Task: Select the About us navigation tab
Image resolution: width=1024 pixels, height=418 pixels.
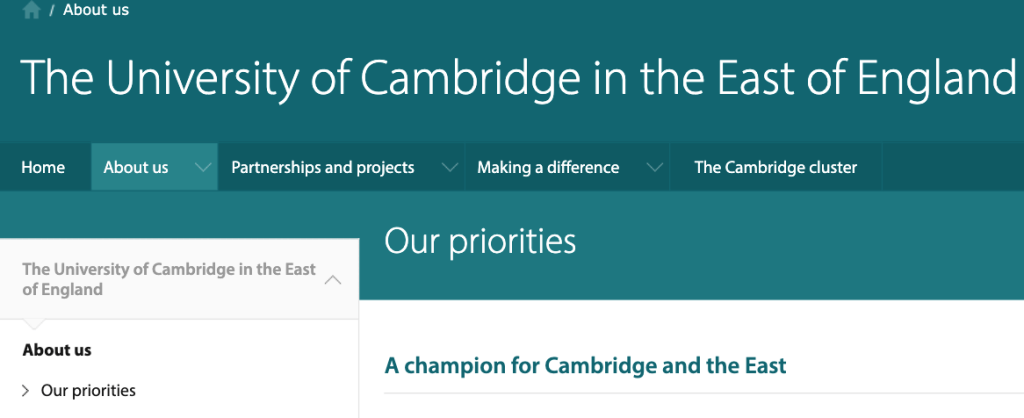Action: pyautogui.click(x=136, y=167)
